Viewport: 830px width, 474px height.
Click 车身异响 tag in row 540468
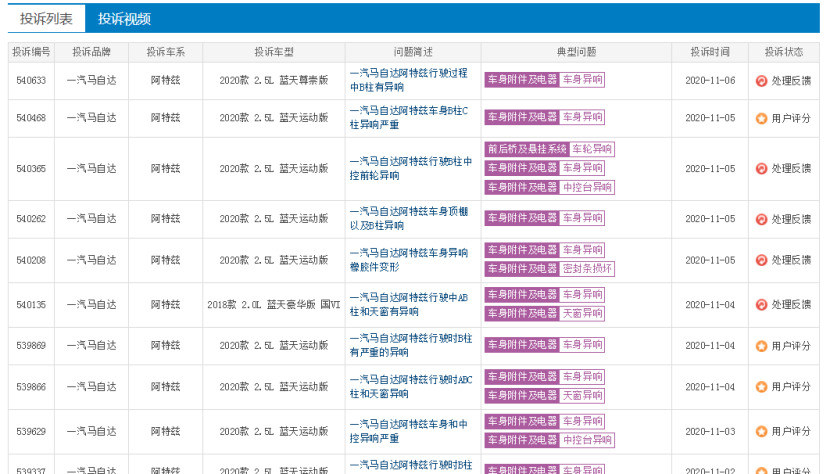(x=582, y=118)
